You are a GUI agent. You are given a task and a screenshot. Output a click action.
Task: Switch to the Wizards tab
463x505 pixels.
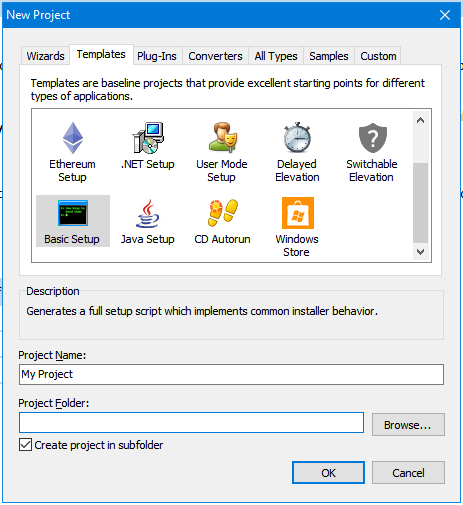tap(45, 56)
